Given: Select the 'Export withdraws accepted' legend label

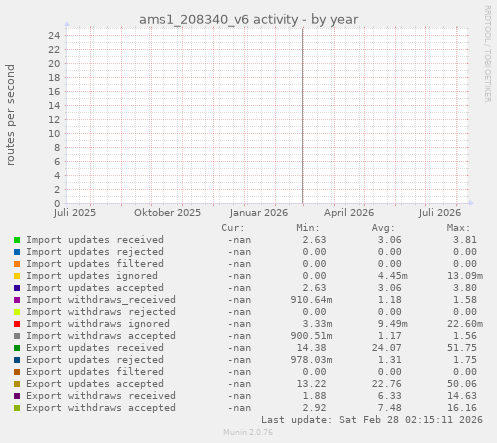Looking at the screenshot, I should [101, 408].
